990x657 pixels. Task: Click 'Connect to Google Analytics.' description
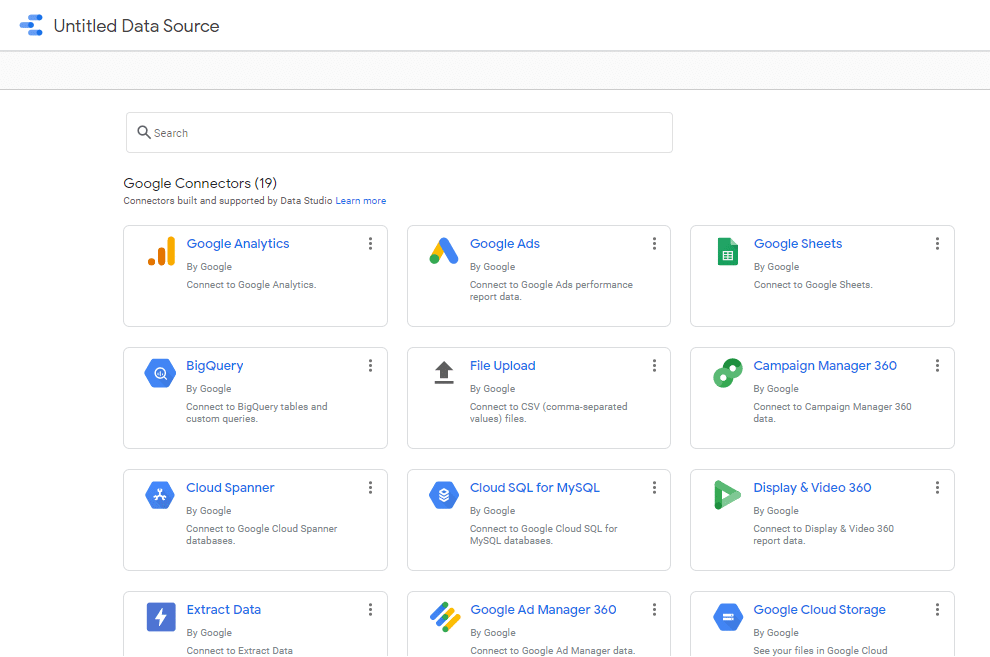251,285
